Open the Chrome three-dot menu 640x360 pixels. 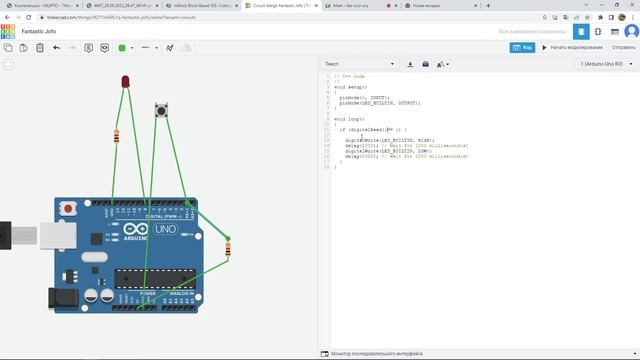click(633, 18)
